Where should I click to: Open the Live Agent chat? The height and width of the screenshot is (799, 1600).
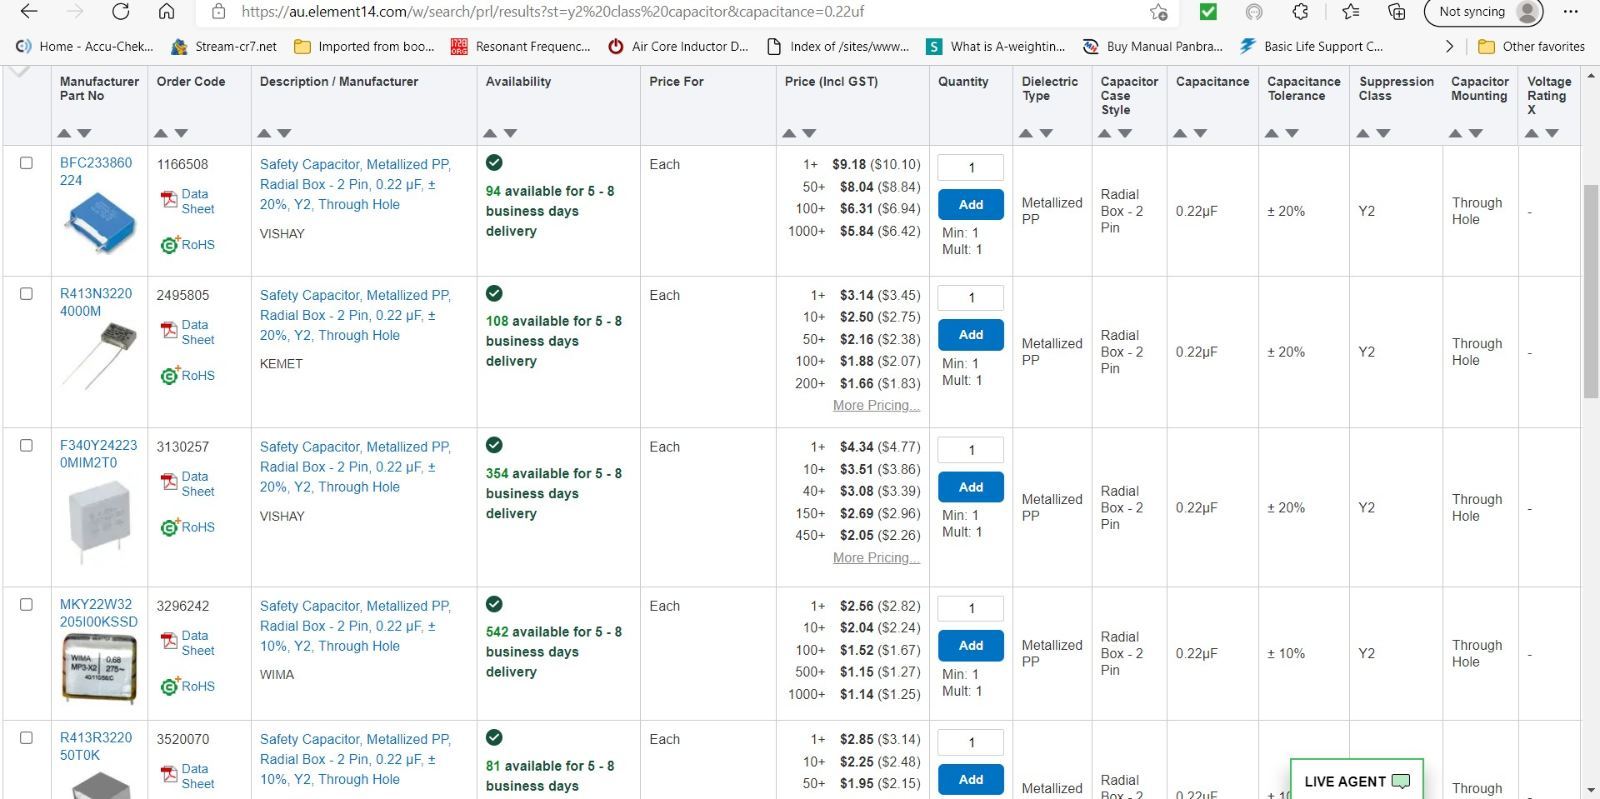(x=1357, y=781)
